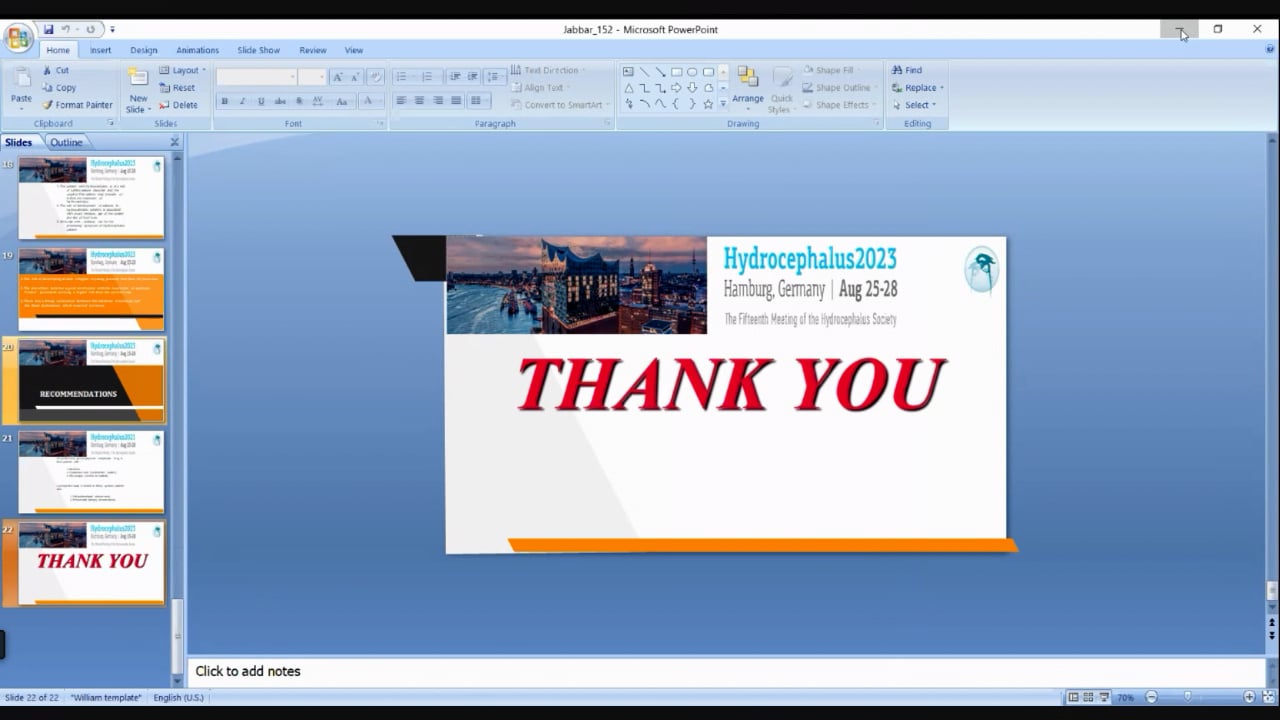
Task: Open the Slide Show ribbon tab
Action: 258,50
